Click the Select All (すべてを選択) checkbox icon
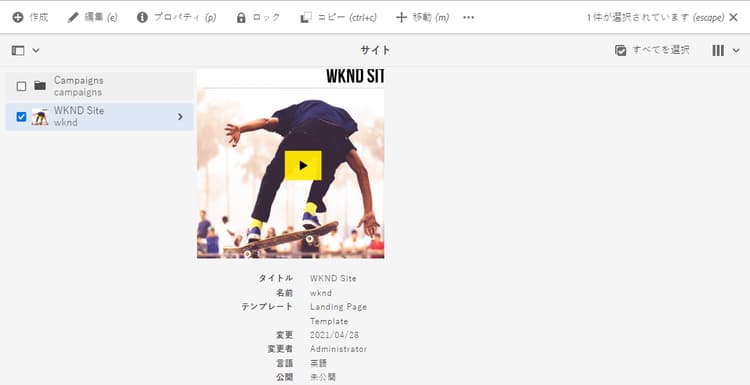The image size is (750, 385). coord(621,50)
